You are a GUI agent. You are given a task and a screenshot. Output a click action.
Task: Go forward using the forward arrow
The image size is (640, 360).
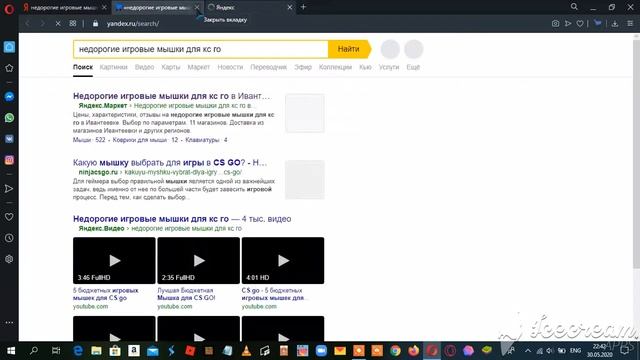pyautogui.click(x=42, y=24)
